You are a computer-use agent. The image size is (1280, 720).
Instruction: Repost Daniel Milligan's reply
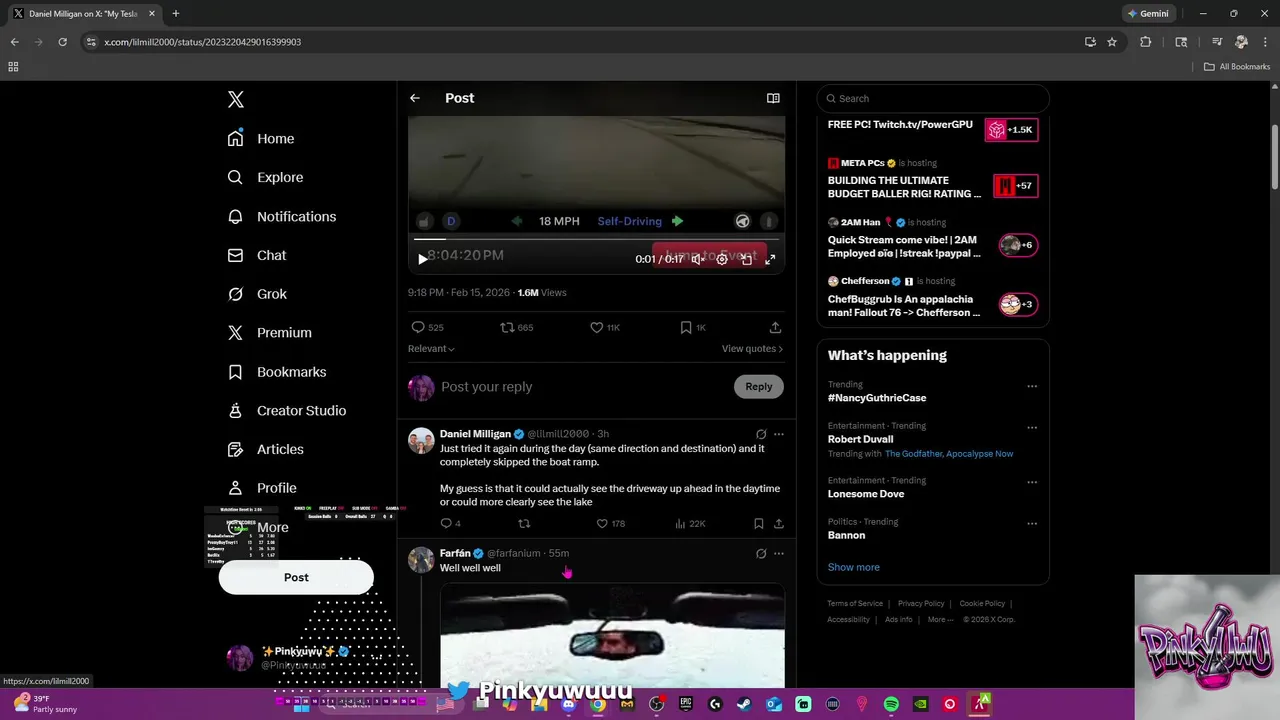pyautogui.click(x=524, y=523)
